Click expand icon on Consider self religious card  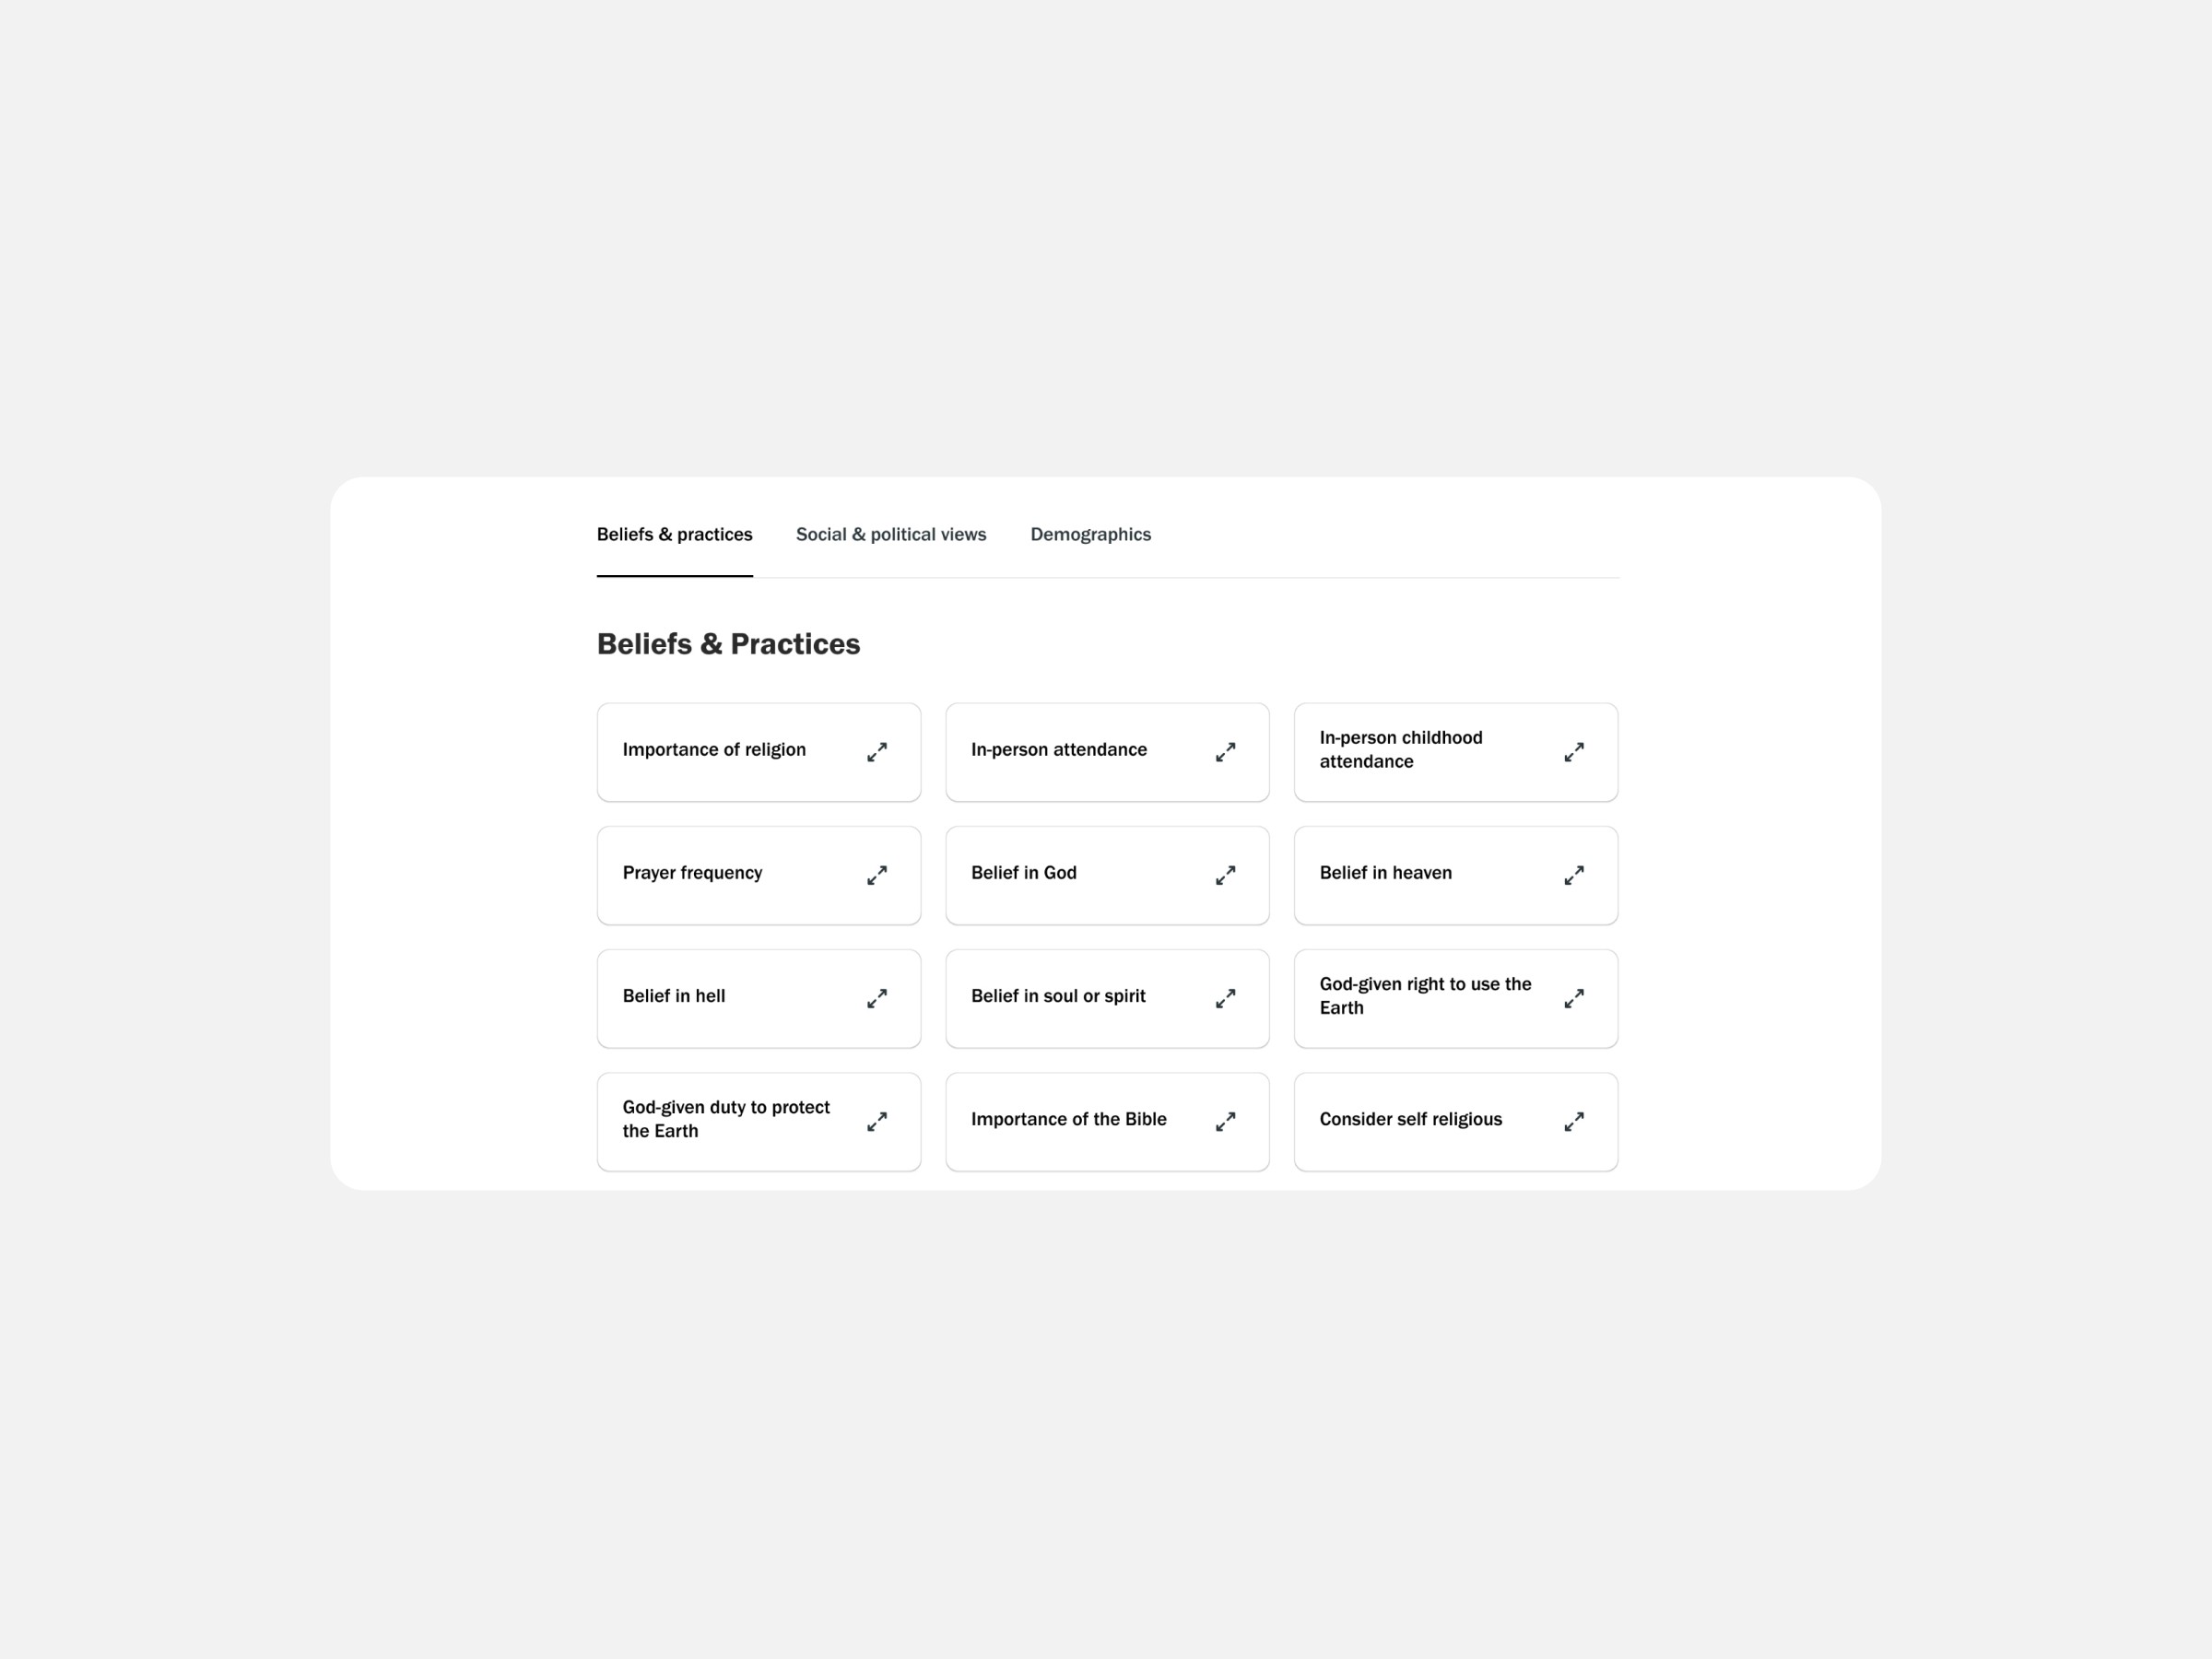click(x=1574, y=1121)
